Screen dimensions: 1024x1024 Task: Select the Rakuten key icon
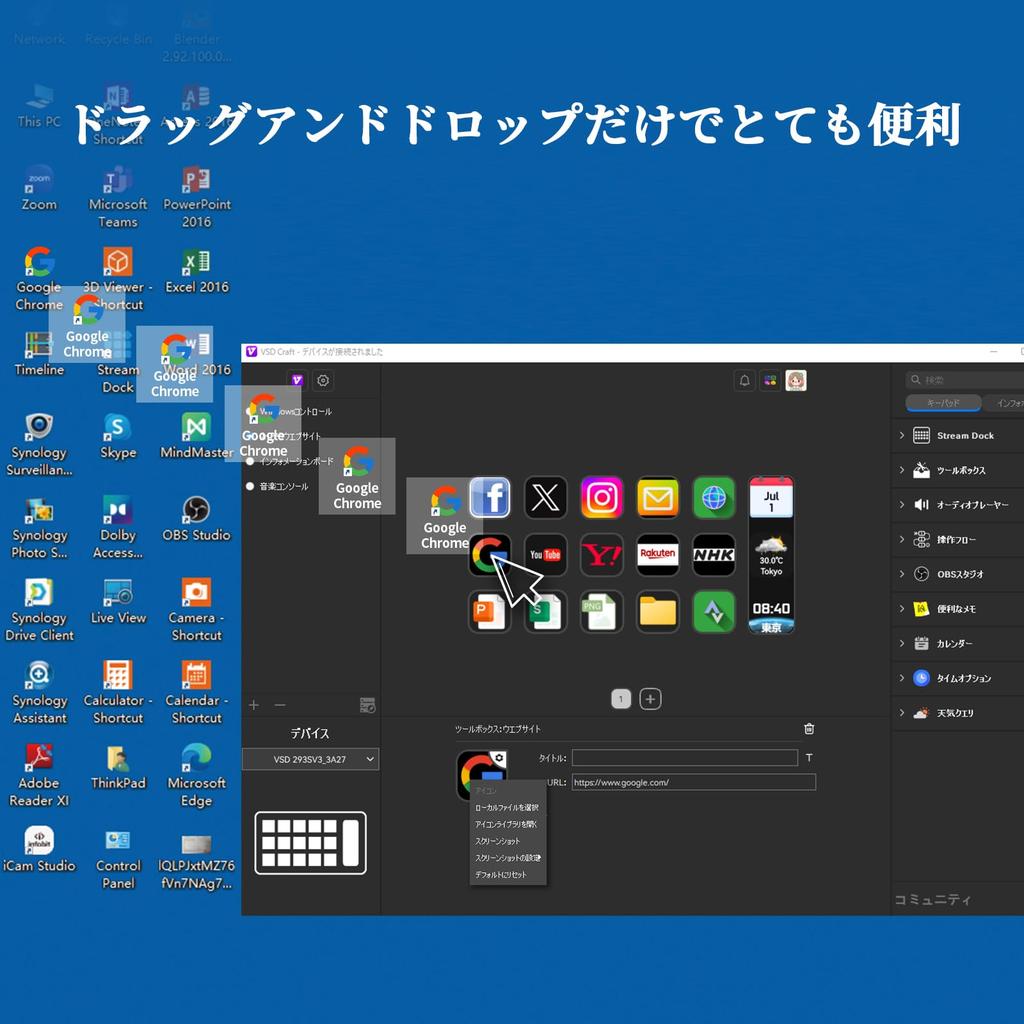pyautogui.click(x=657, y=555)
